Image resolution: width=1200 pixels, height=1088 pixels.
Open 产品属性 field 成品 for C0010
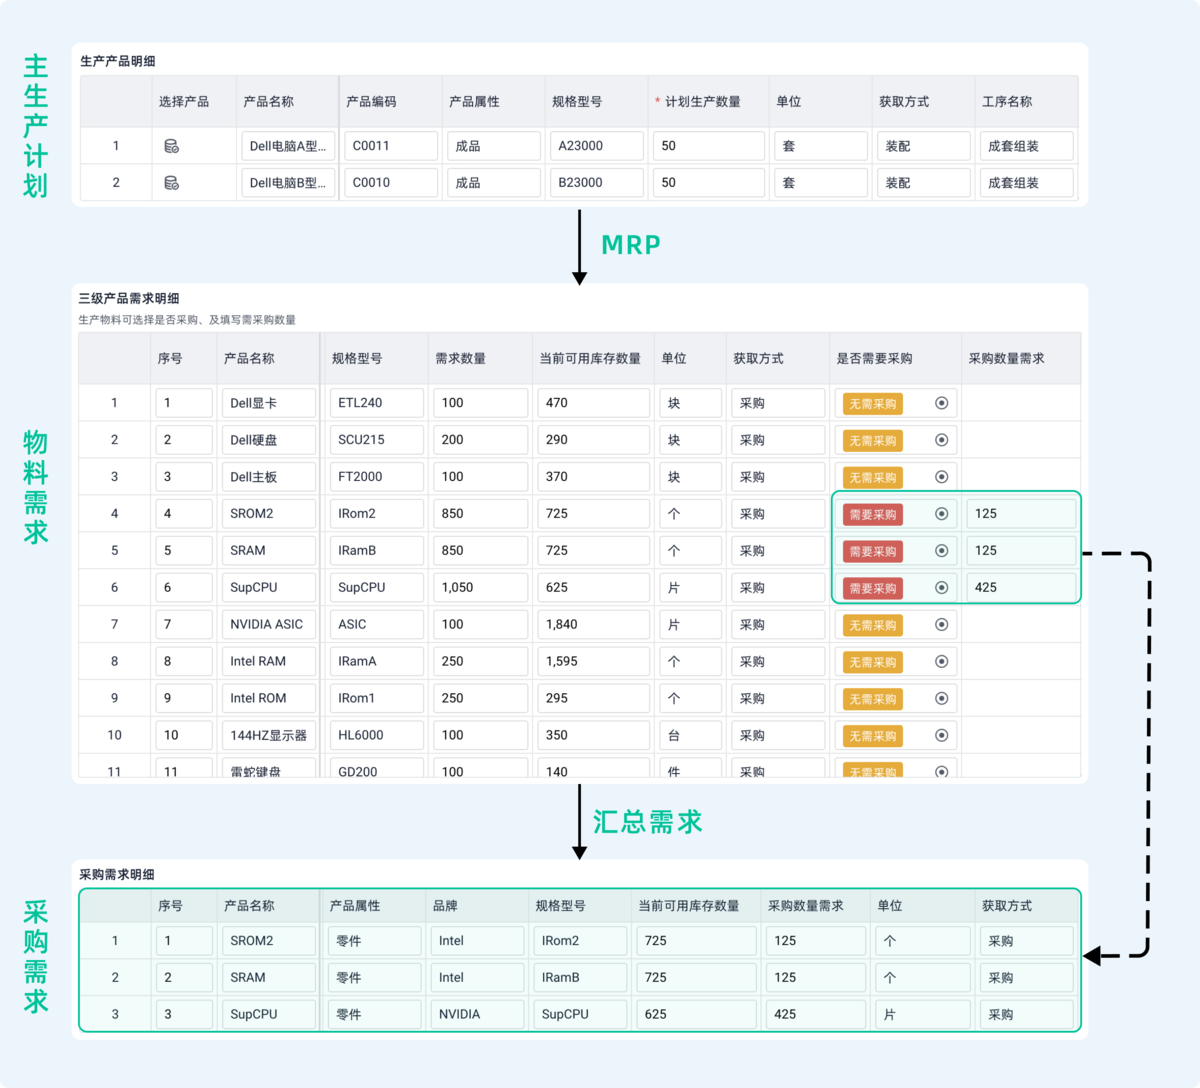click(494, 183)
